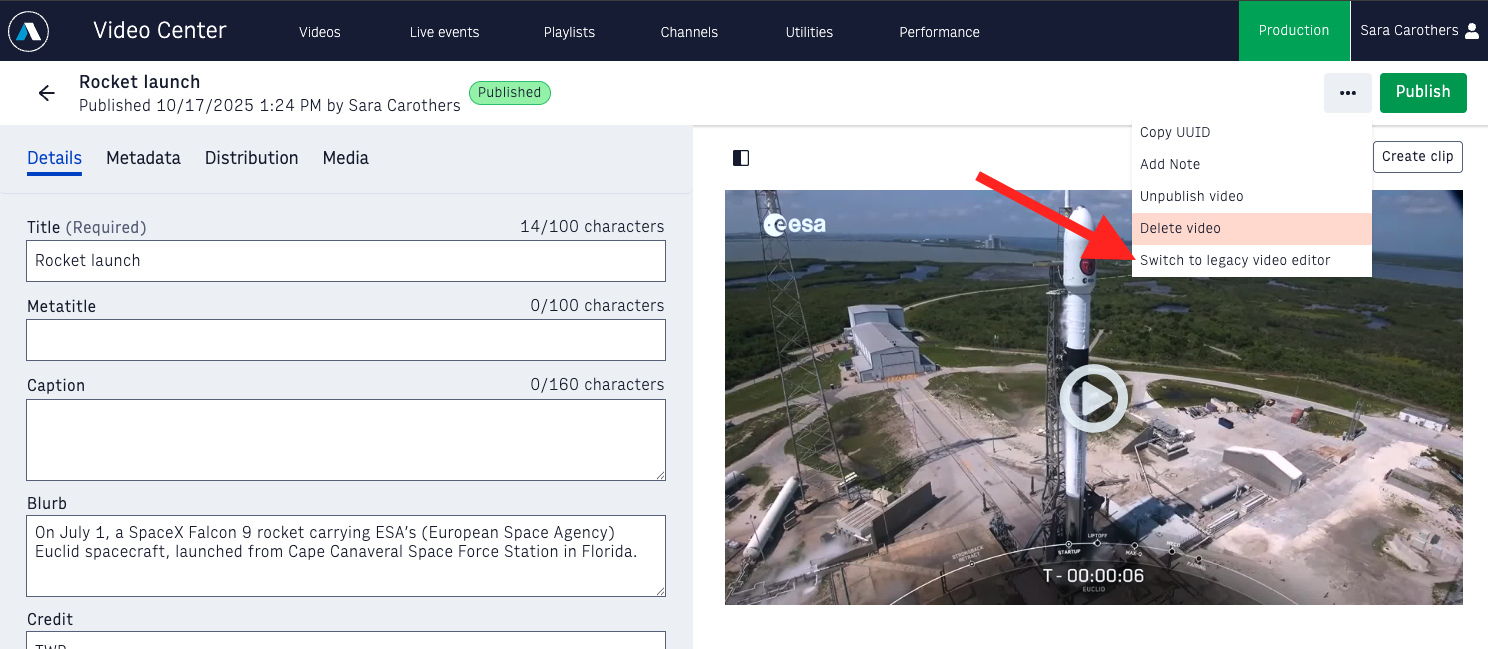Open the Production environment selector
Viewport: 1488px width, 649px height.
(1294, 31)
